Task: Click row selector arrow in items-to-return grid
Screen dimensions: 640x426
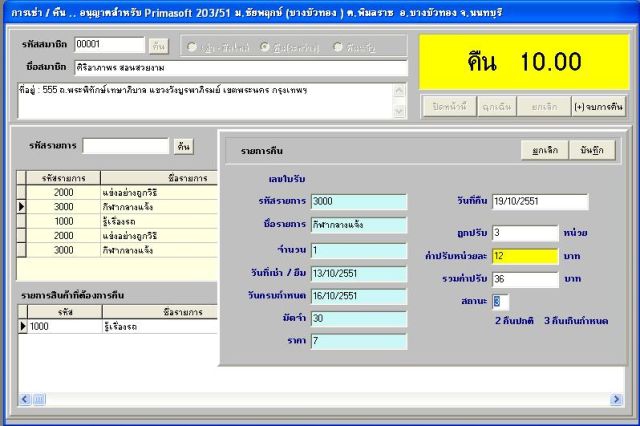Action: (22, 326)
